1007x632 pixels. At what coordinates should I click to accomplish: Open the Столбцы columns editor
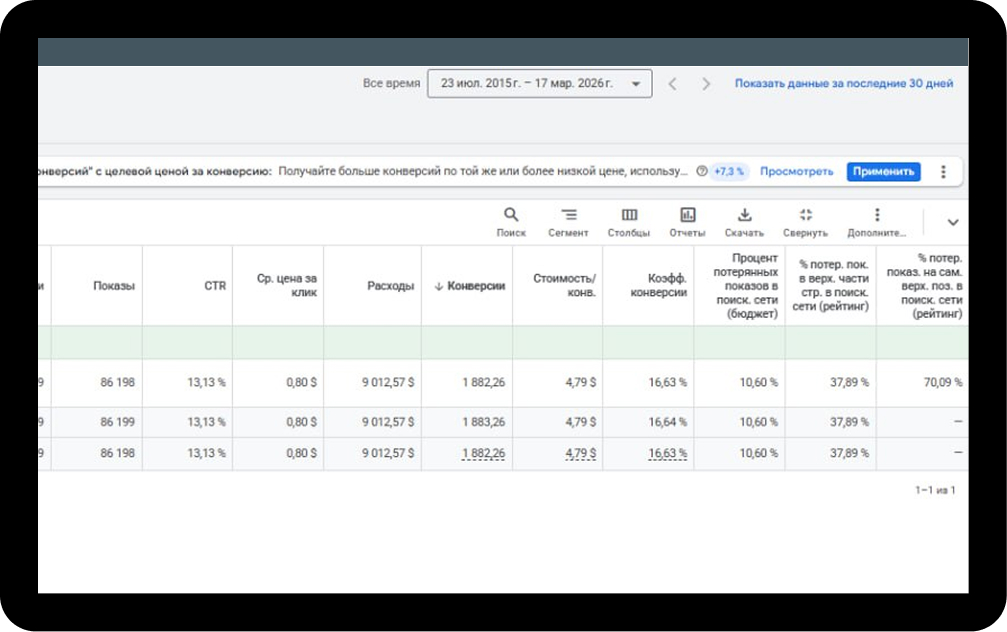pyautogui.click(x=629, y=215)
